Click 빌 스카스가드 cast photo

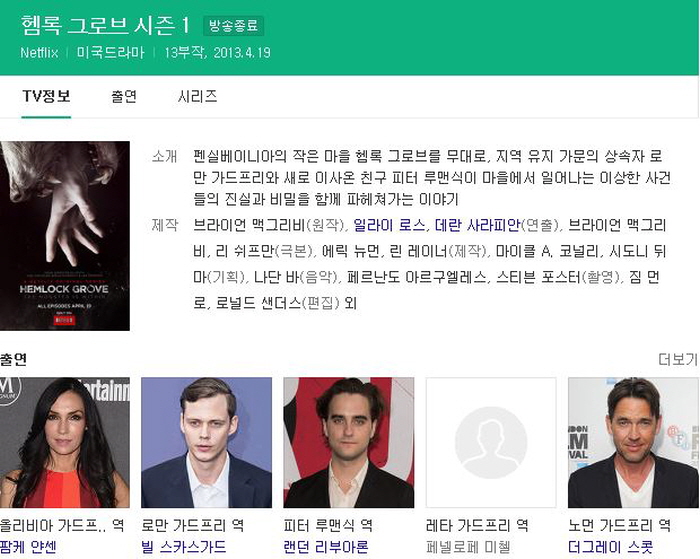tap(206, 442)
